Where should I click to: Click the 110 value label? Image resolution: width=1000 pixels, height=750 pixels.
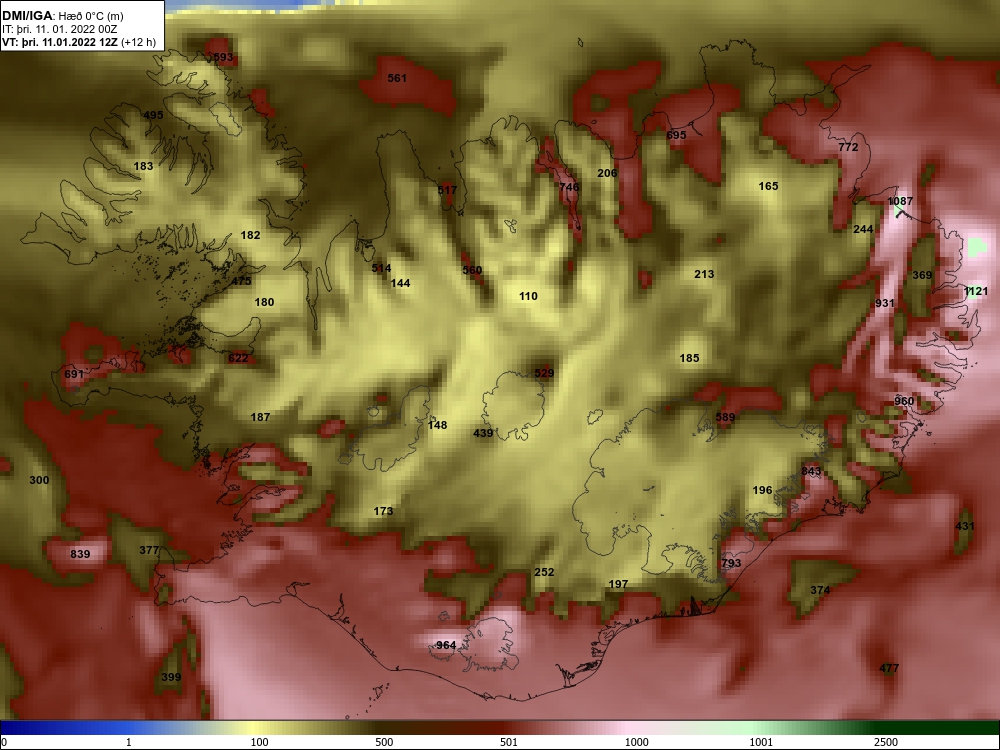pos(528,296)
